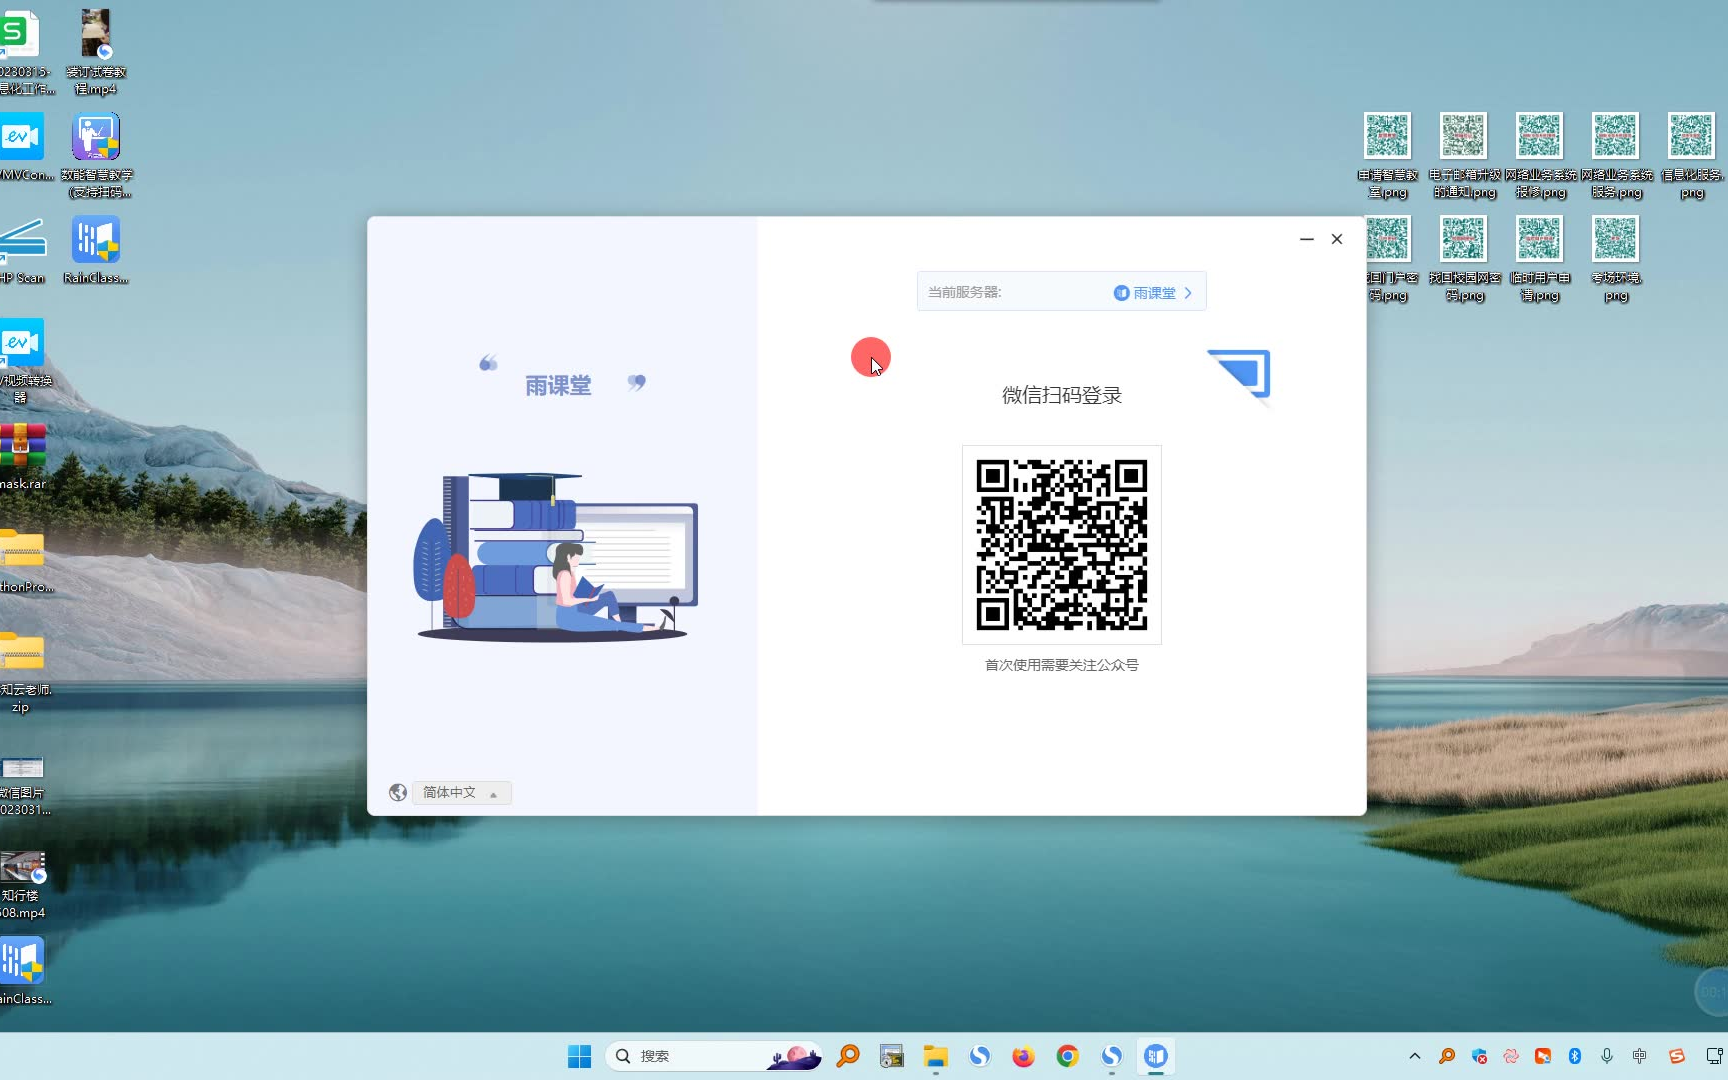Select the 网络业务系统服务.png desktop file
The image size is (1728, 1080).
(1616, 155)
